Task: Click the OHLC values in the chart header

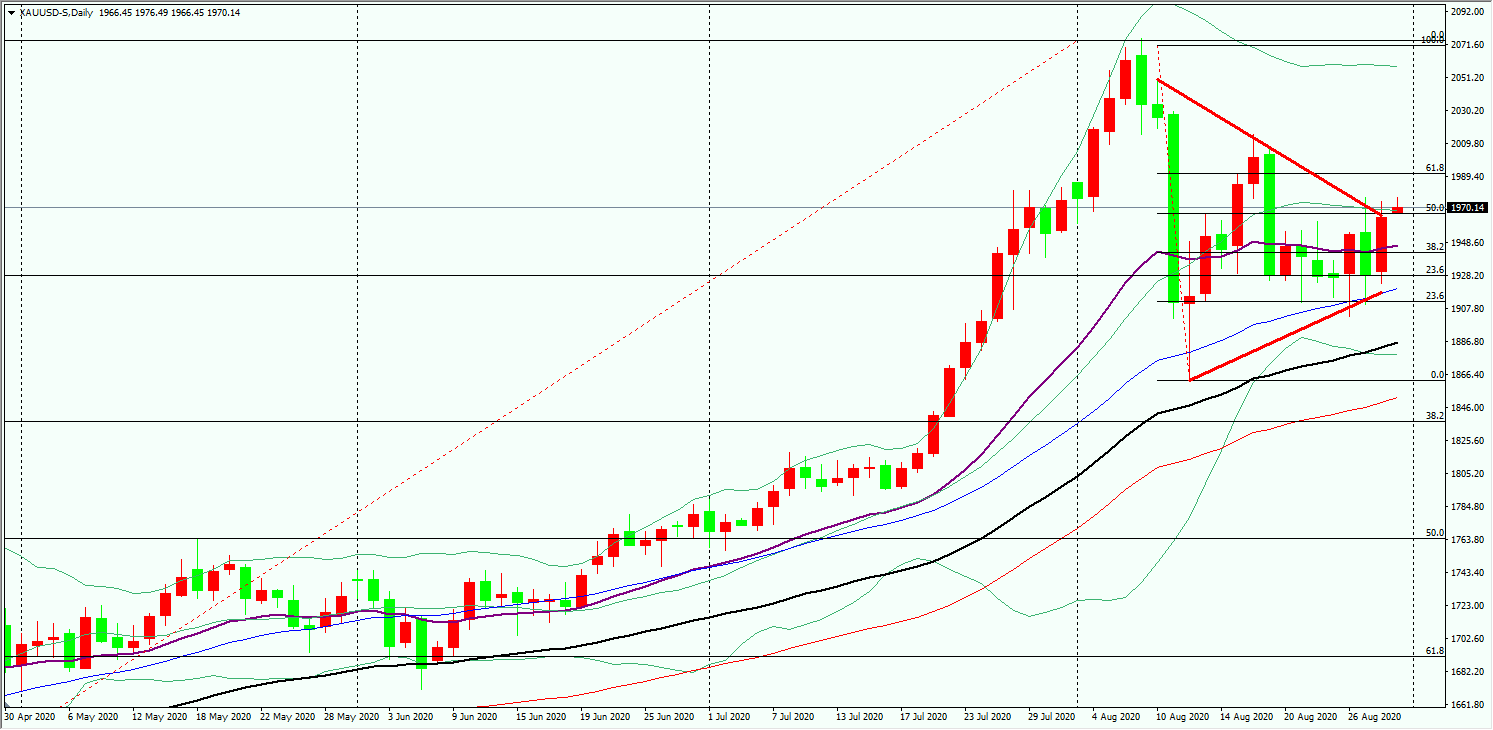Action: click(170, 12)
